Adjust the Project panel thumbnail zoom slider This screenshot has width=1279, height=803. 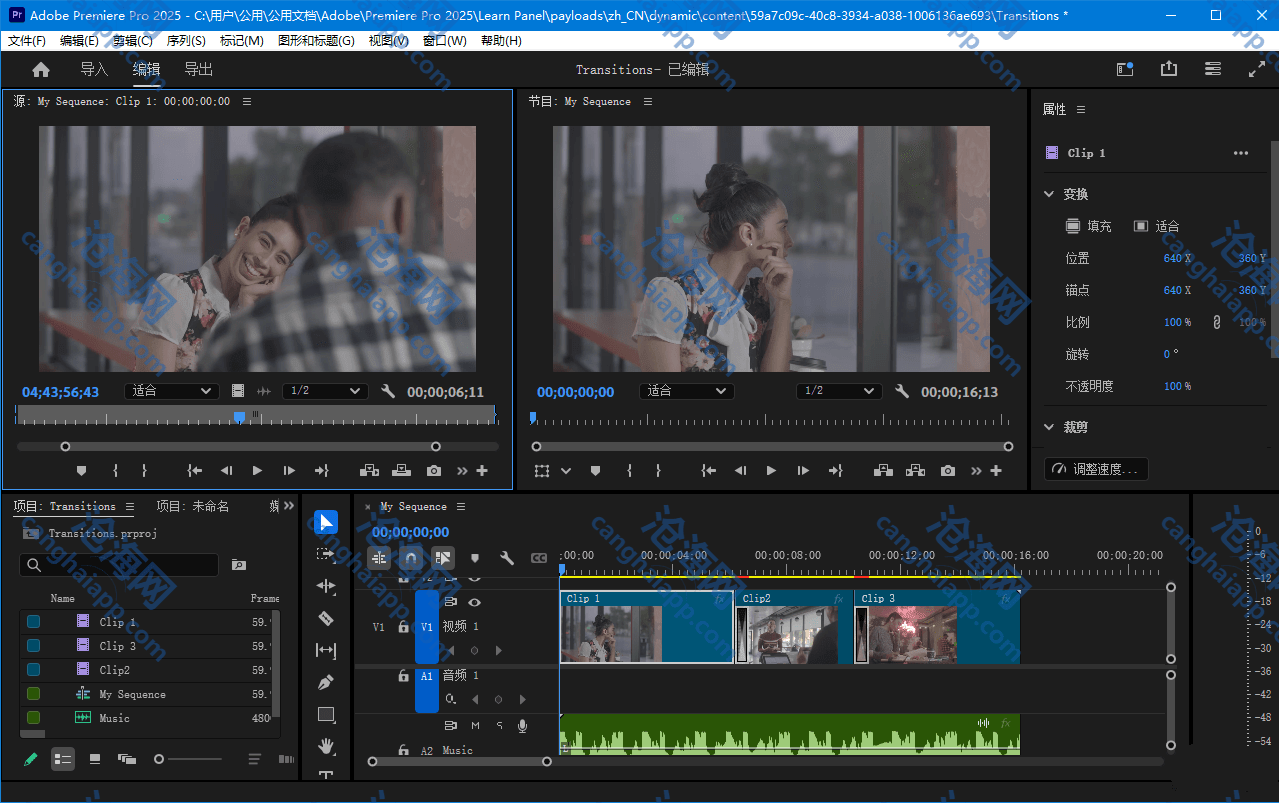coord(160,760)
